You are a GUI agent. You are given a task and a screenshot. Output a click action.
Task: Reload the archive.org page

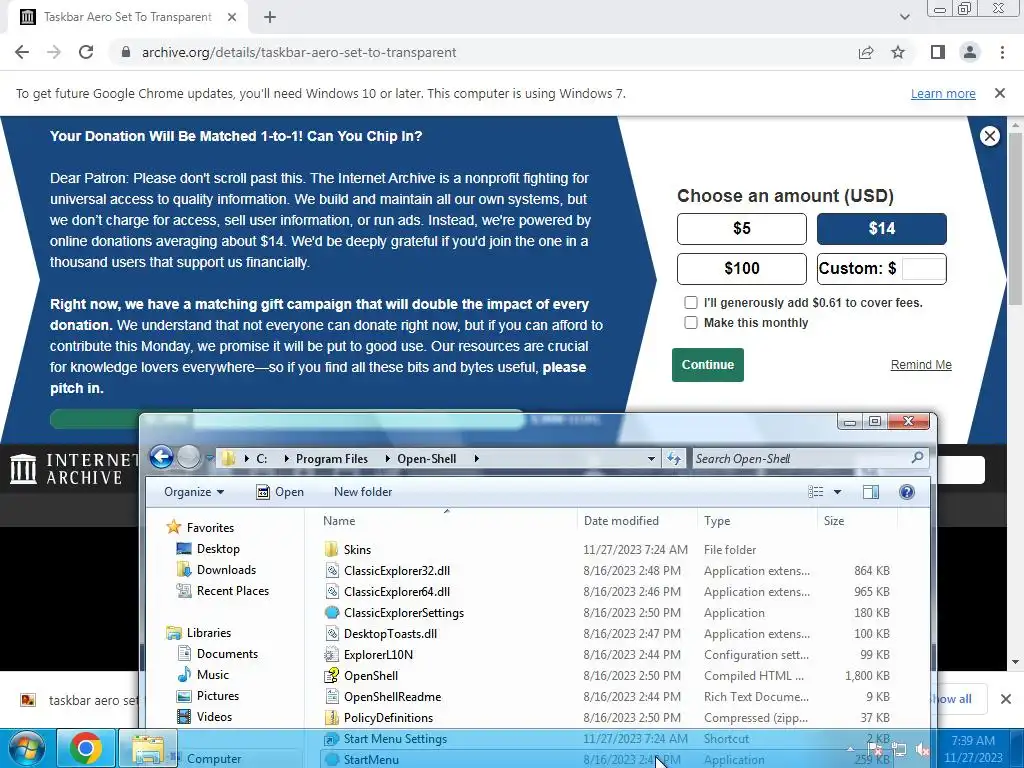(86, 52)
